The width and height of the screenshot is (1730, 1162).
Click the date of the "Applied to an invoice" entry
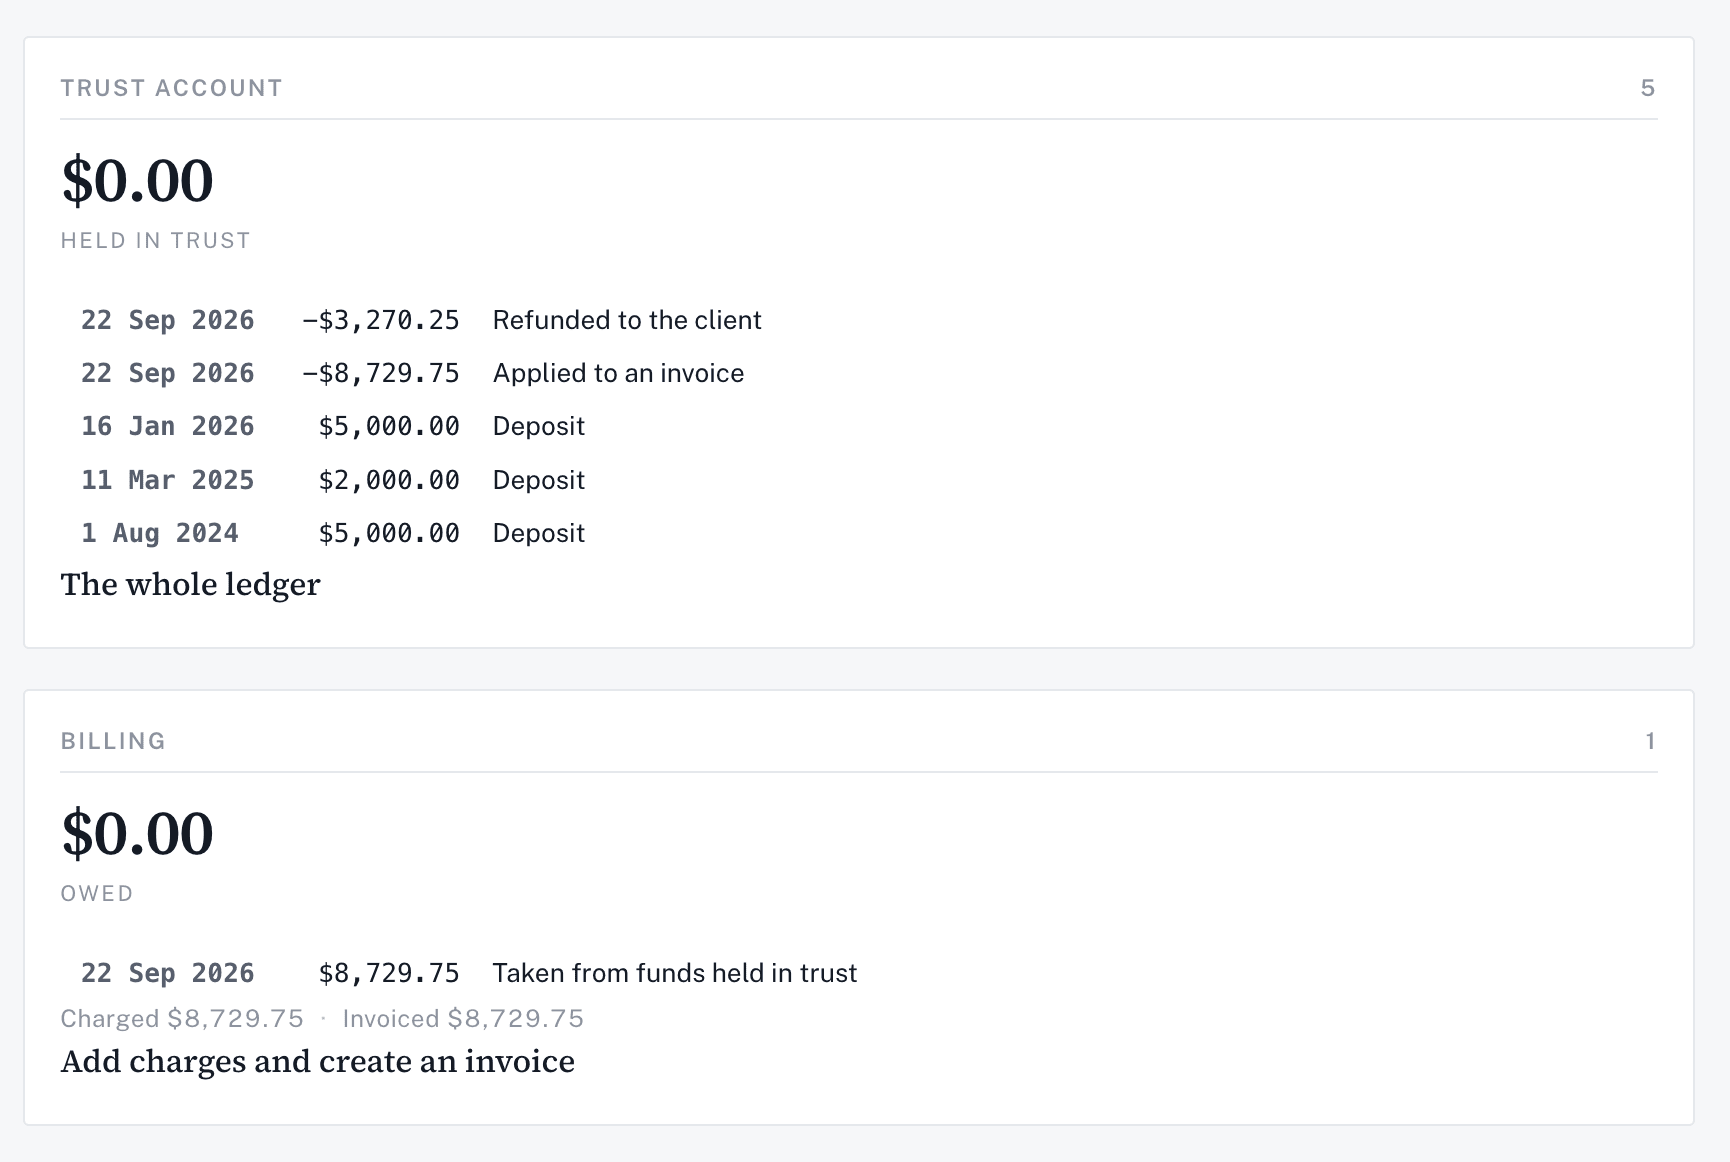[168, 373]
